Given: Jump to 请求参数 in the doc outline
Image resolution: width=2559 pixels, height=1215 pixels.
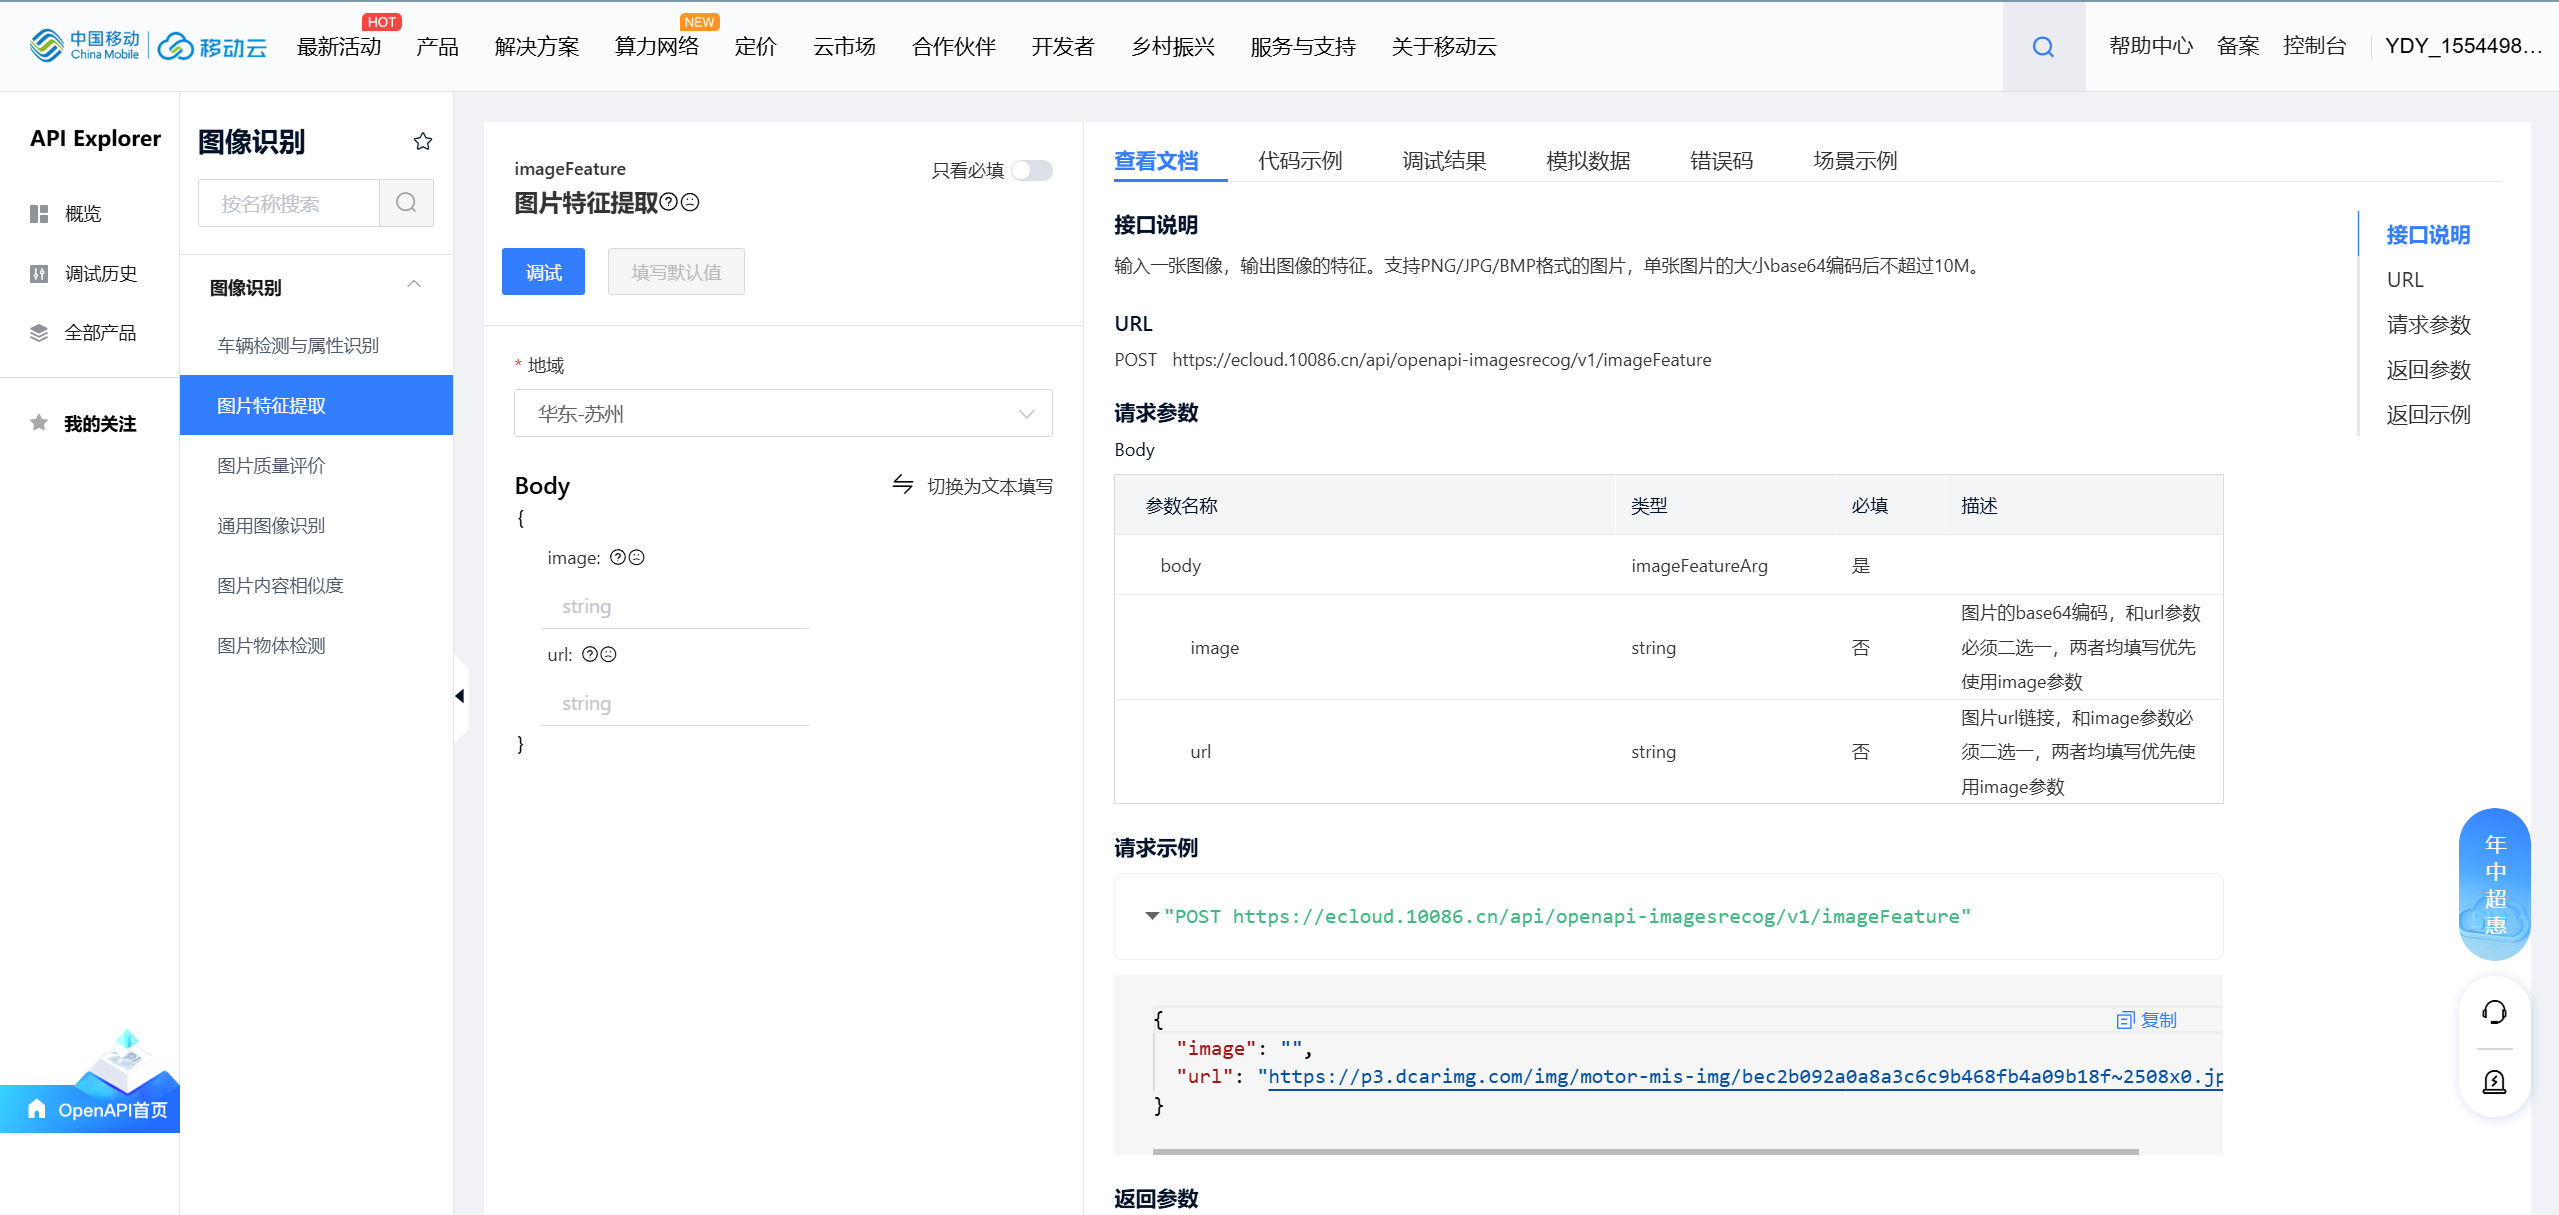Looking at the screenshot, I should pyautogui.click(x=2428, y=325).
